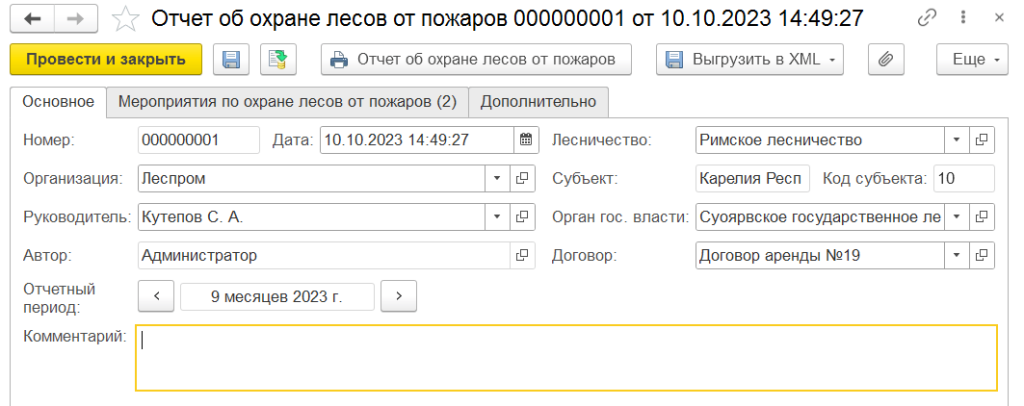Expand the Орган гос. власти dropdown
Image resolution: width=1024 pixels, height=406 pixels.
[957, 217]
